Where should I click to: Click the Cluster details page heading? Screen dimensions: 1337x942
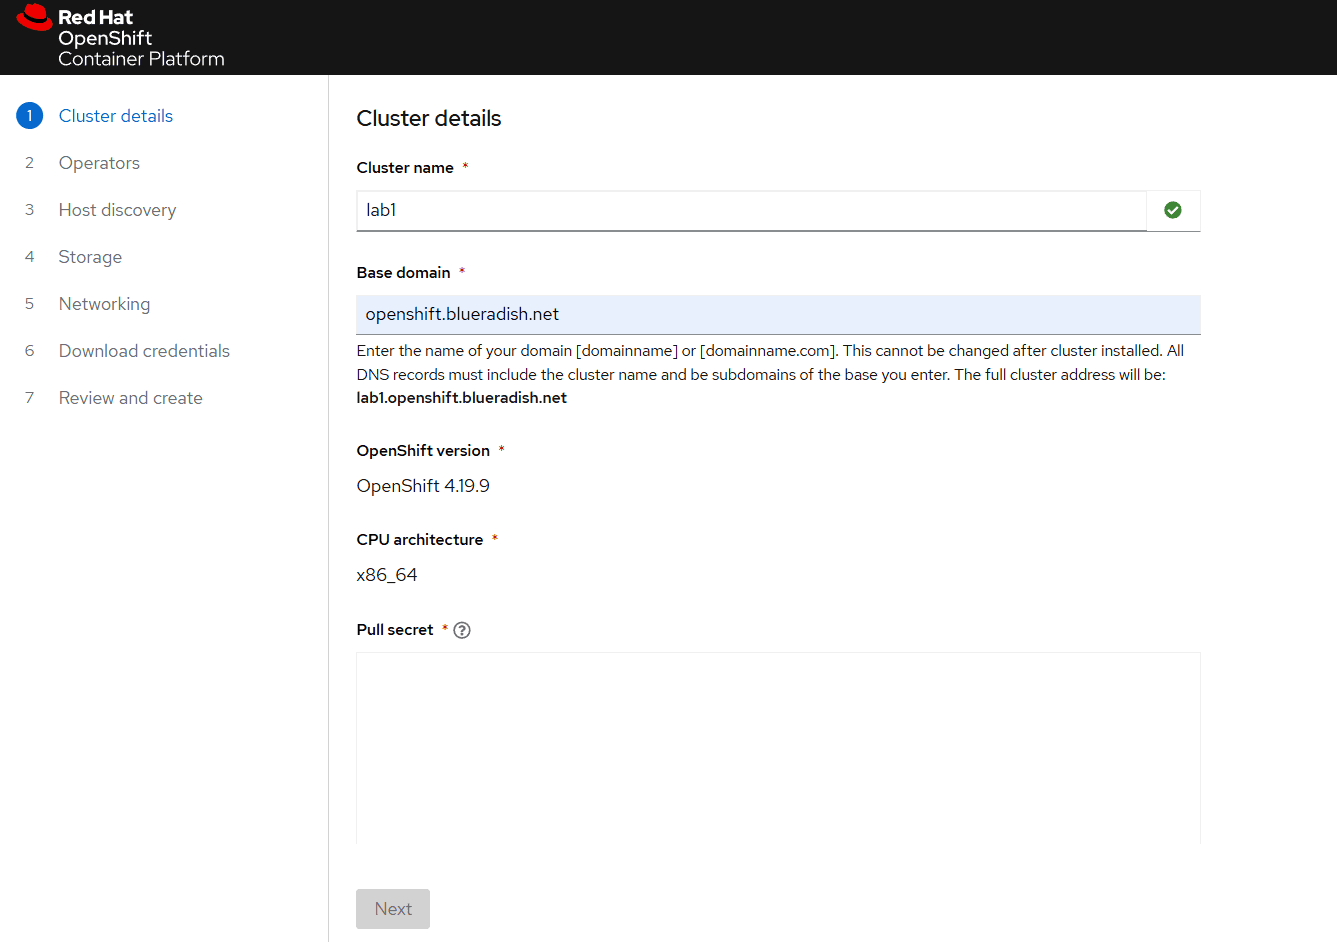(429, 118)
